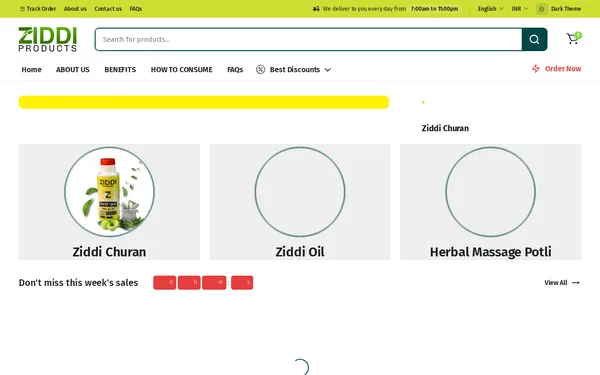Image resolution: width=600 pixels, height=375 pixels.
Task: Go to Home menu item
Action: click(31, 69)
